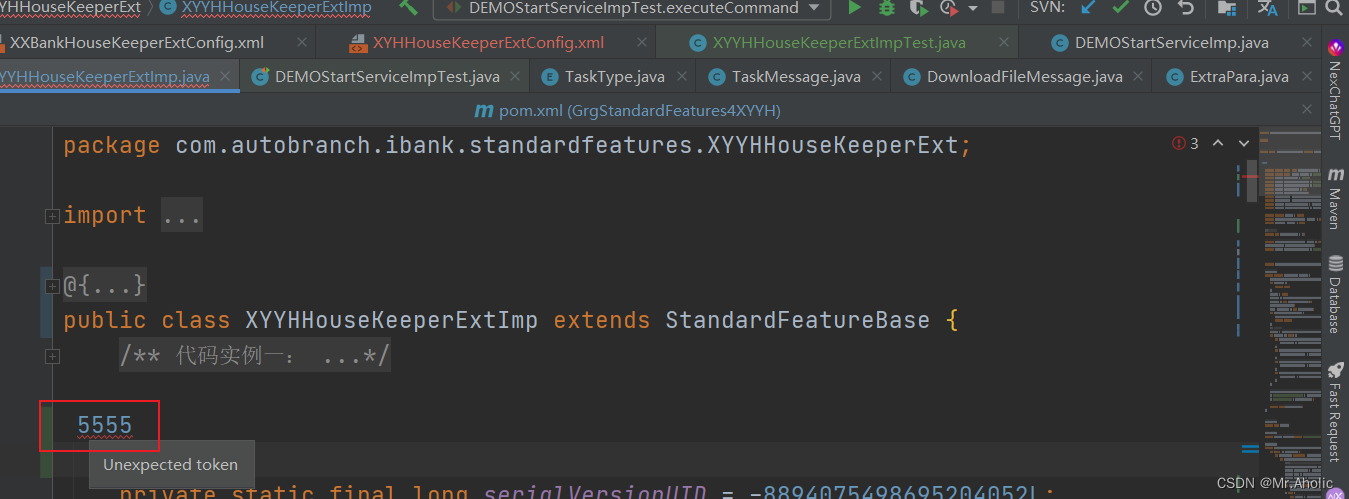Image resolution: width=1349 pixels, height=499 pixels.
Task: Switch to XYYHHouseKeeperExtImpTest.java tab
Action: click(x=838, y=43)
